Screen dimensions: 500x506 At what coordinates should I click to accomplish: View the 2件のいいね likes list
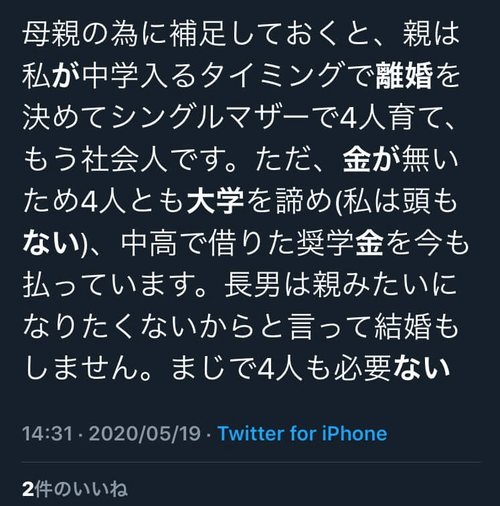click(75, 489)
